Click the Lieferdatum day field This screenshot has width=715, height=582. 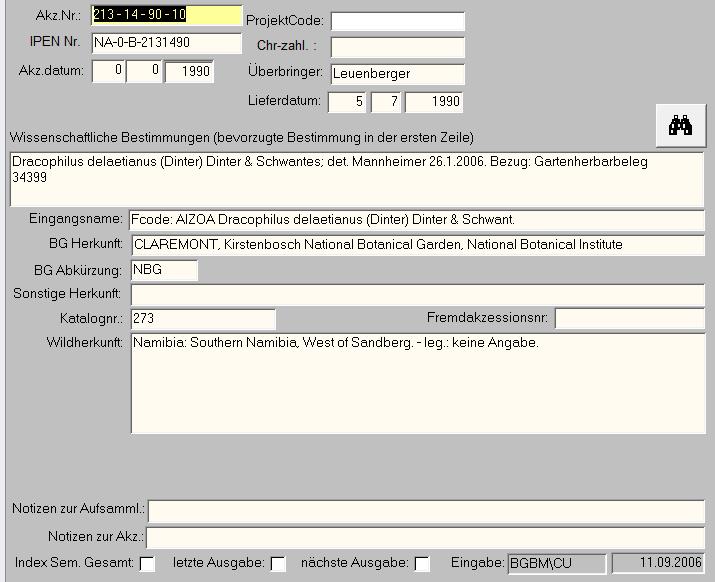tap(347, 102)
